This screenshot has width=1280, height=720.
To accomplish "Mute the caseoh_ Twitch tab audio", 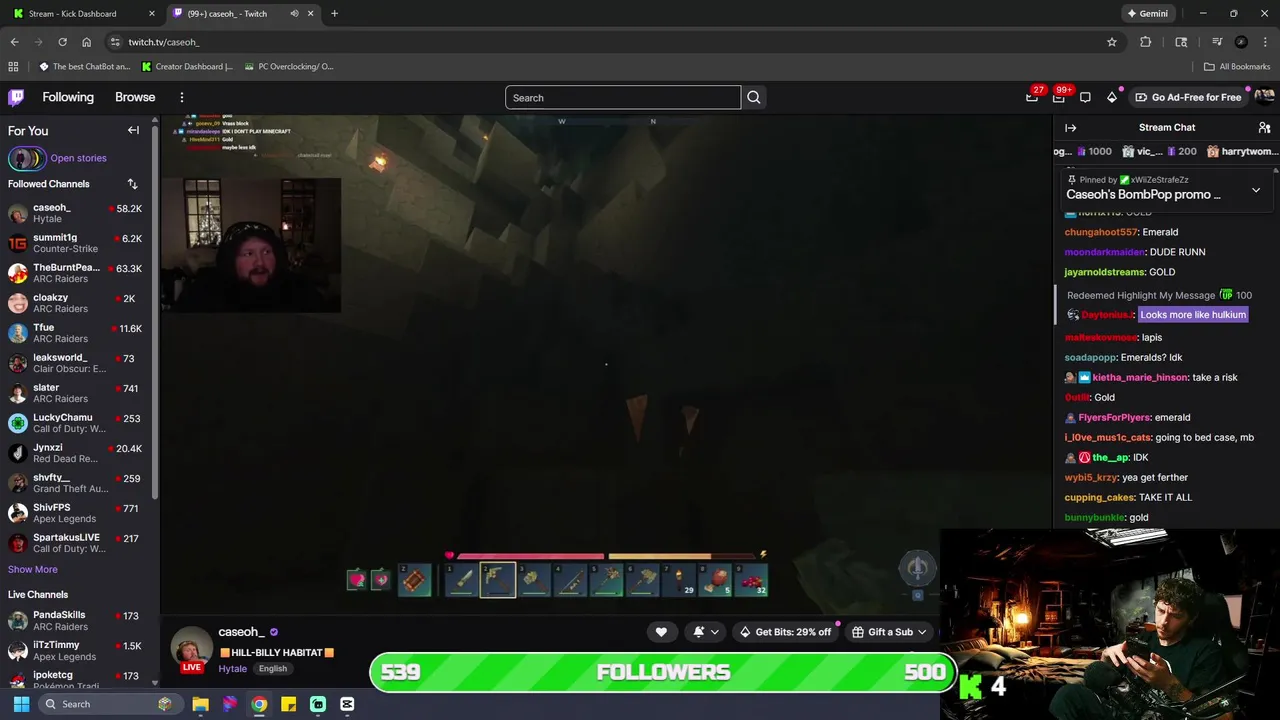I will coord(294,14).
